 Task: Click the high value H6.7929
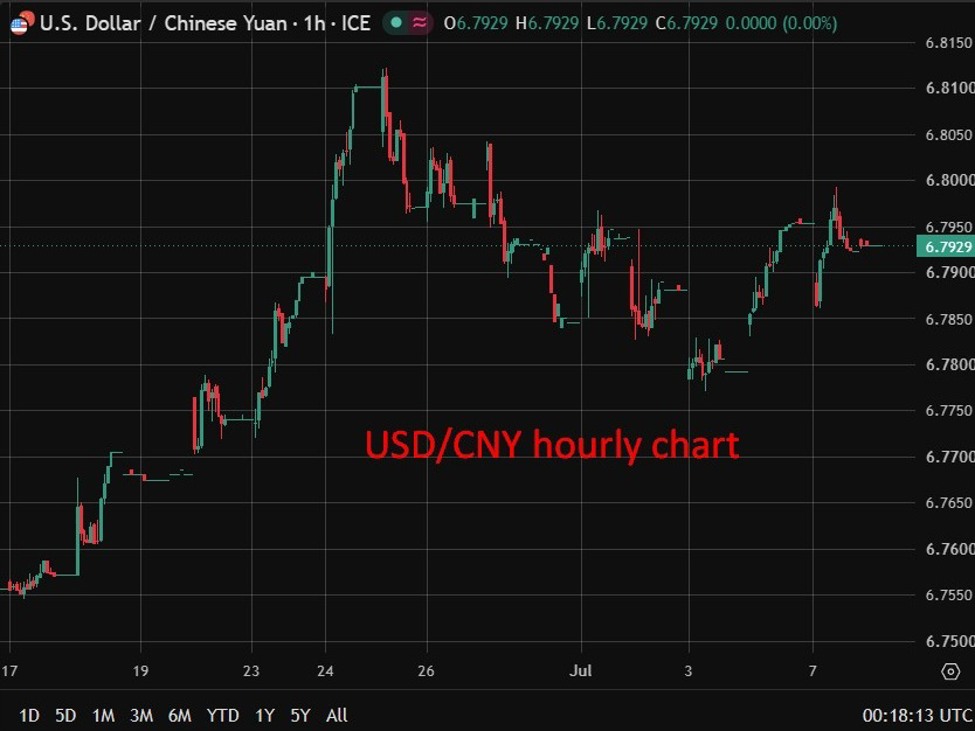(547, 24)
